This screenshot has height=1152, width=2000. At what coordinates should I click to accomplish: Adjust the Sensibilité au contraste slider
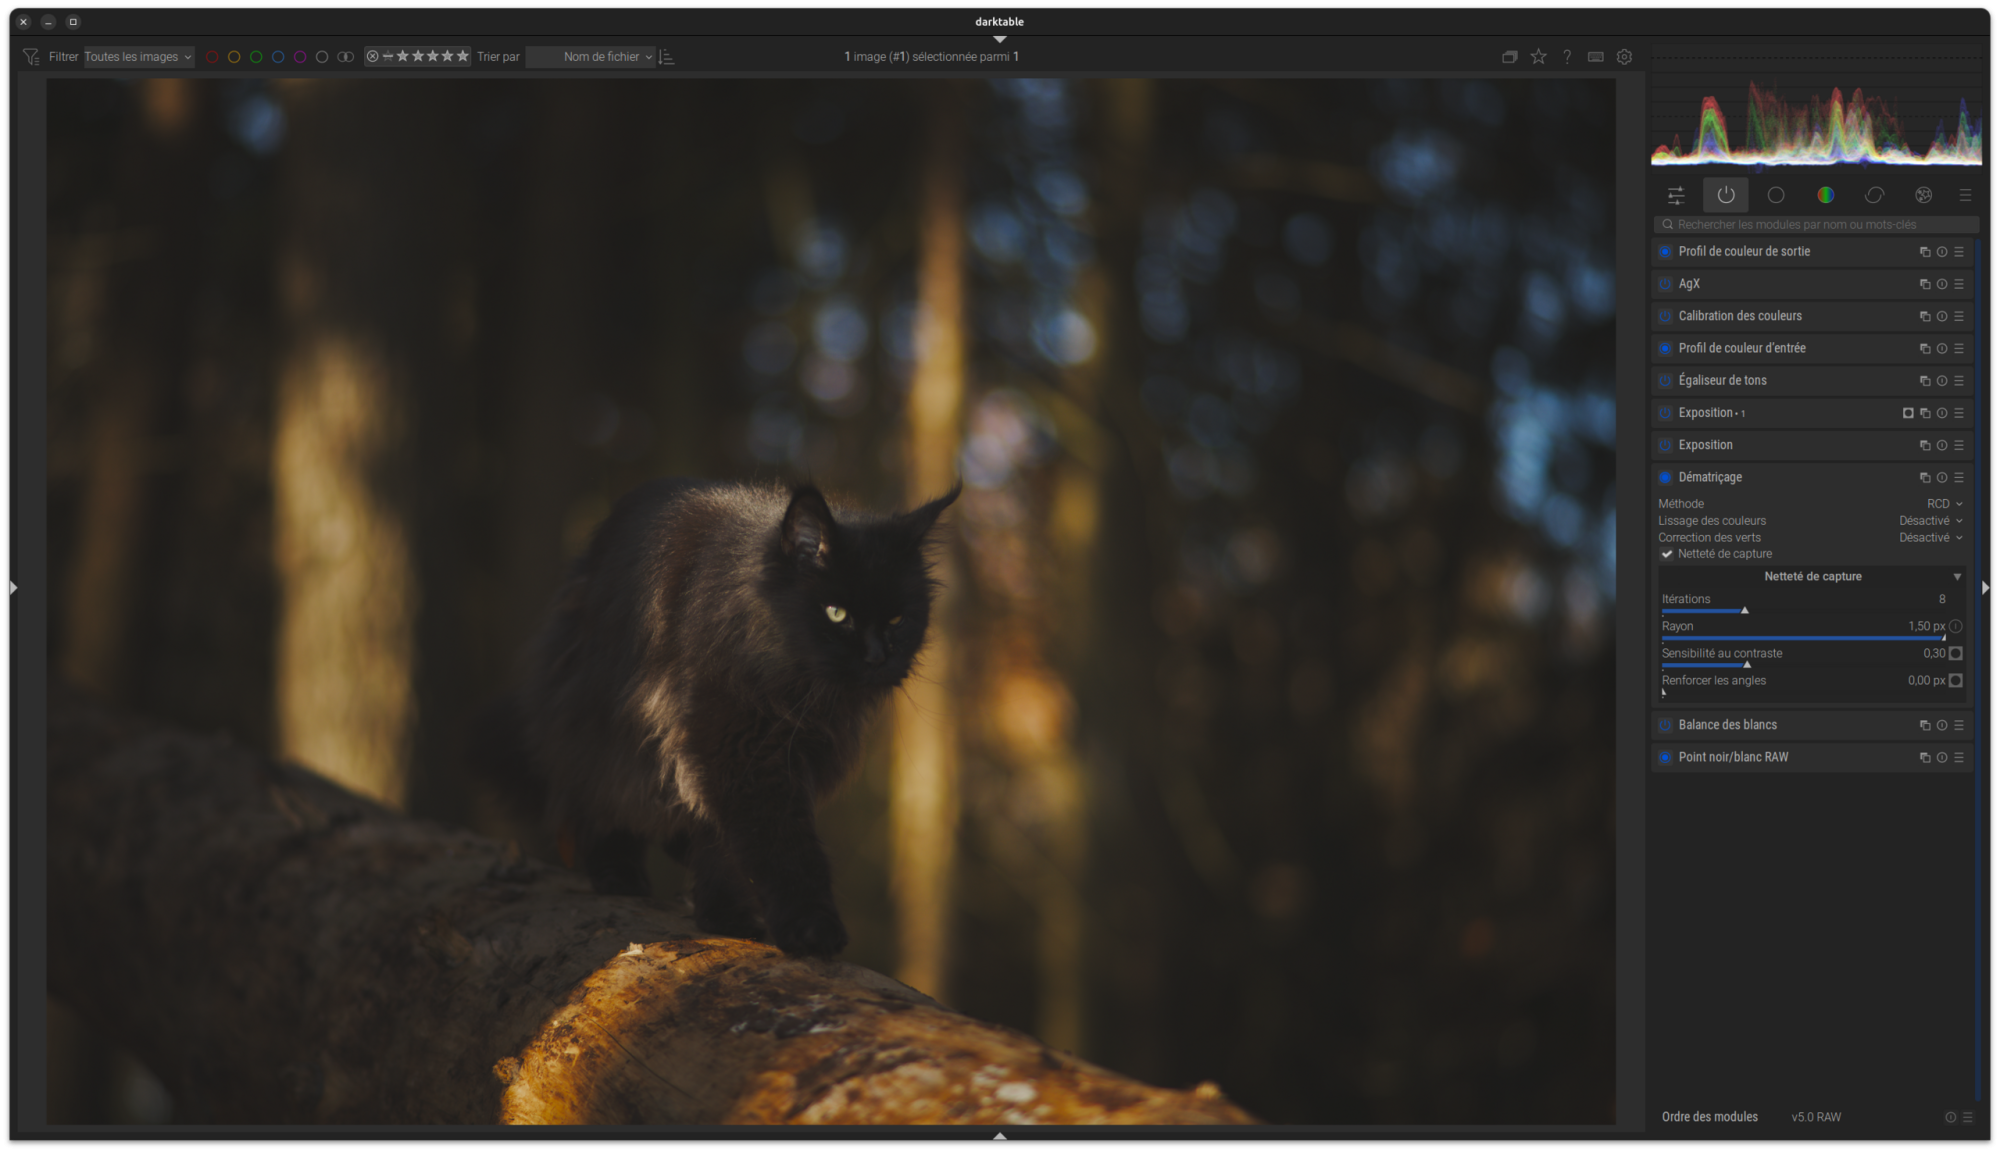(x=1747, y=664)
